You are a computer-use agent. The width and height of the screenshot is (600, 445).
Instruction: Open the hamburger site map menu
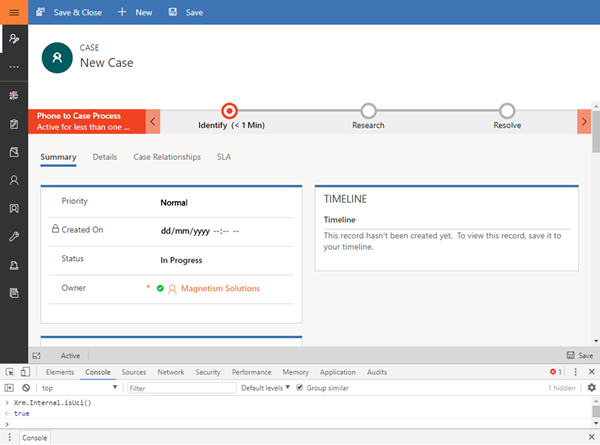14,12
